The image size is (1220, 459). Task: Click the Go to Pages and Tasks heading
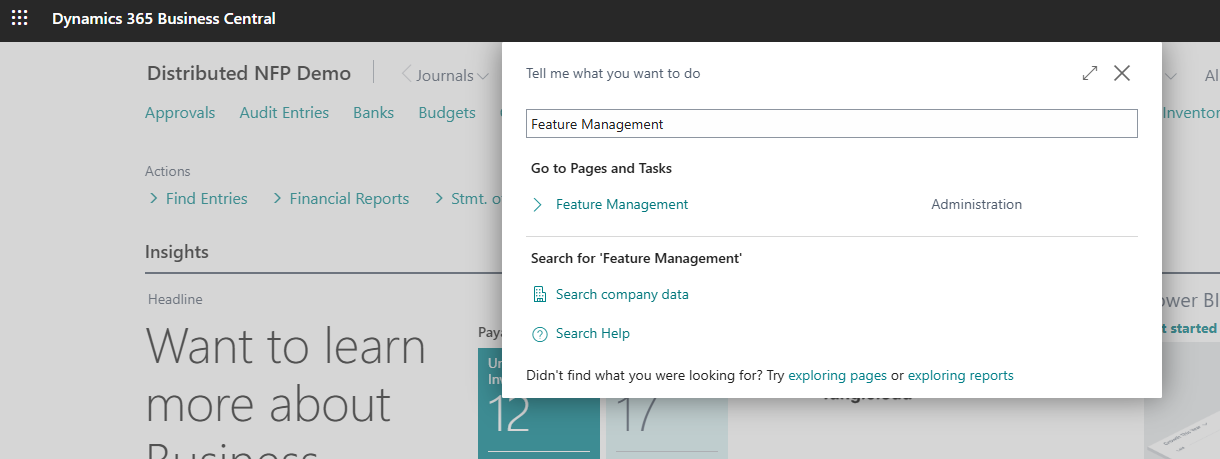coord(601,168)
